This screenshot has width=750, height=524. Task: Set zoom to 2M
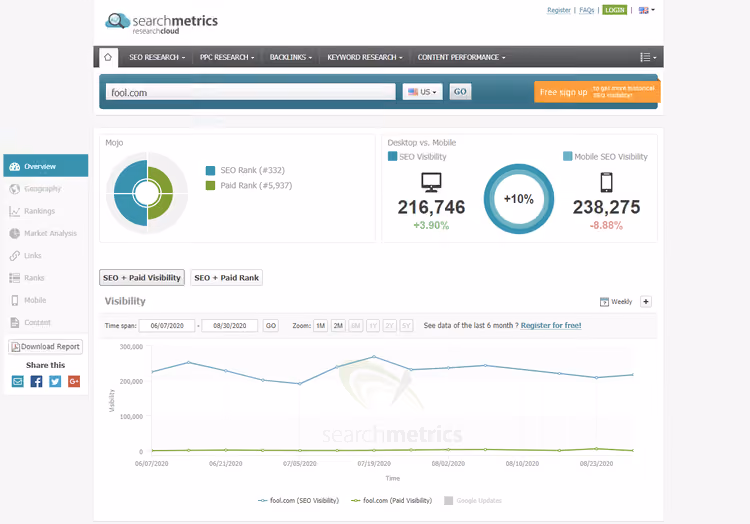(338, 326)
